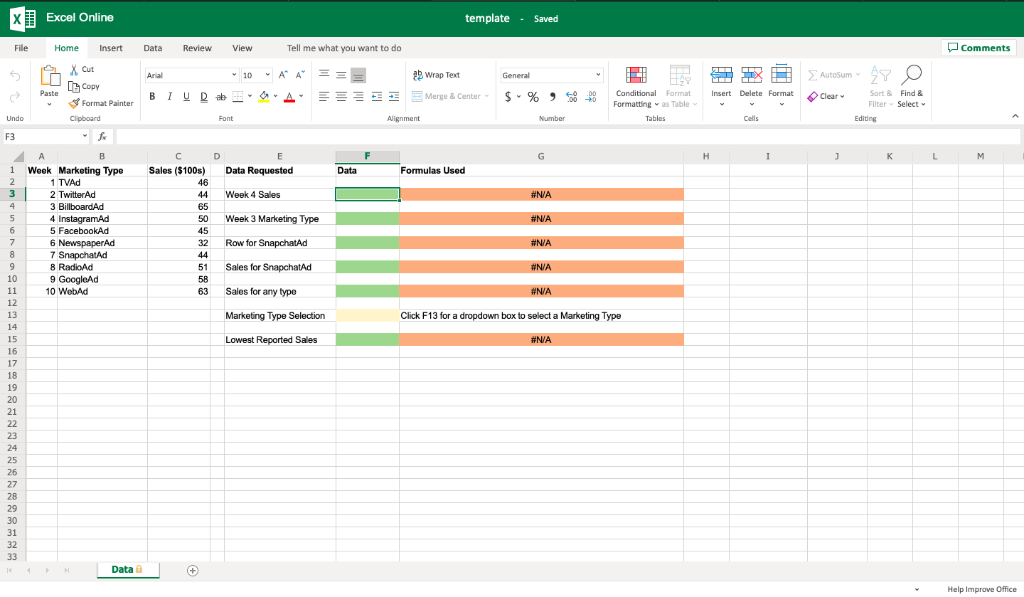Click the Redo arrow icon
The image size is (1024, 597).
pos(15,97)
